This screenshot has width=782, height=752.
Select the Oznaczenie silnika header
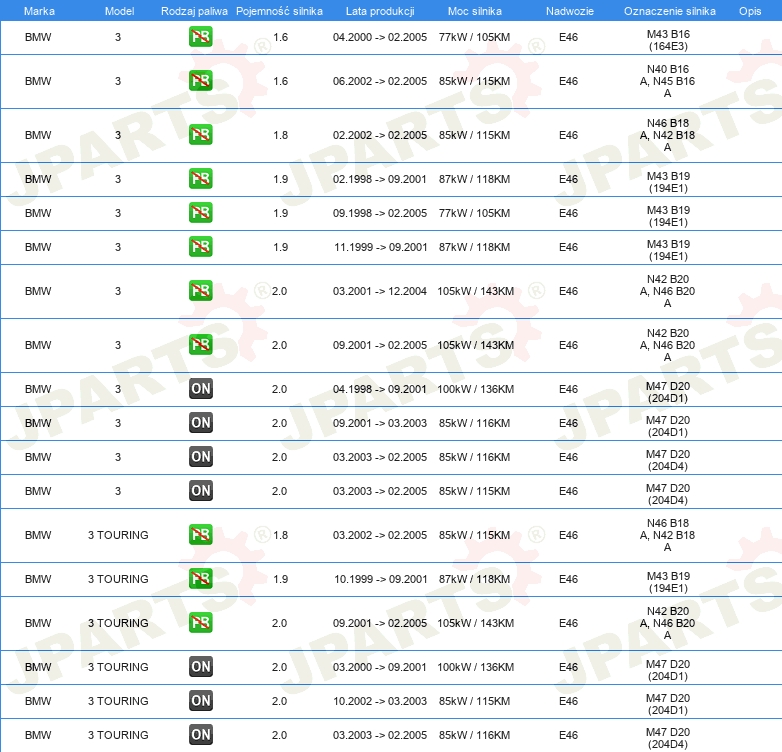pos(670,11)
